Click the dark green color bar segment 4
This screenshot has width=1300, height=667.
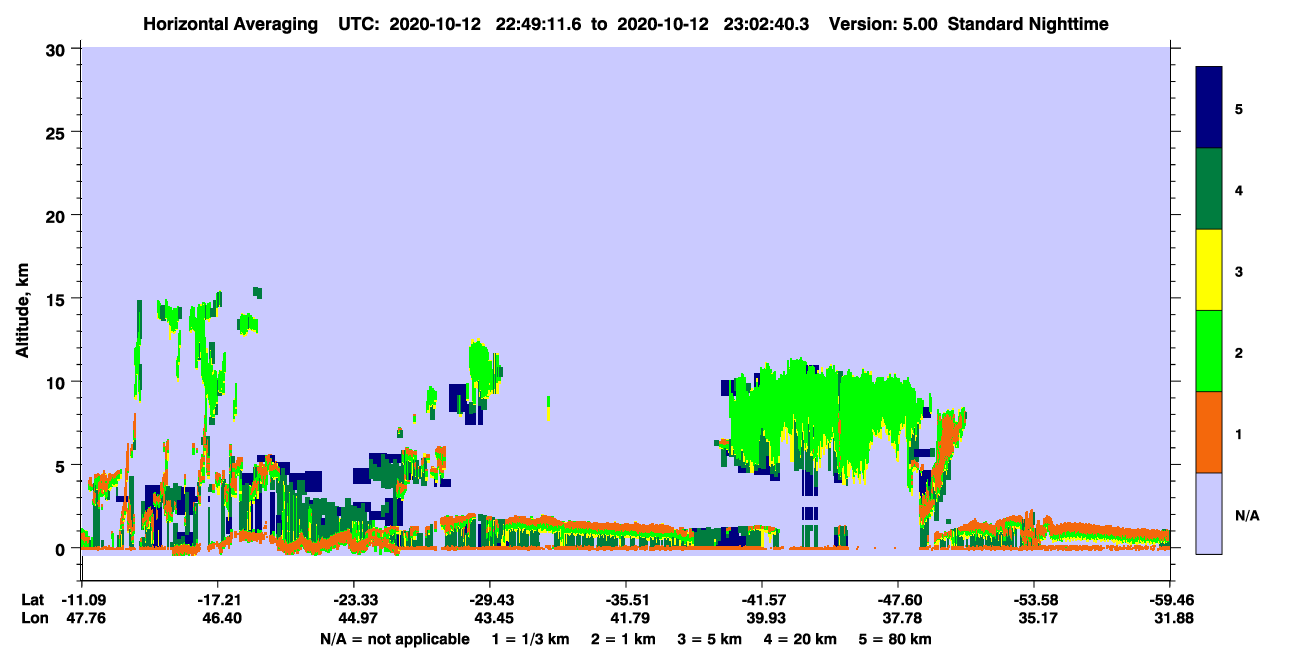[1209, 189]
